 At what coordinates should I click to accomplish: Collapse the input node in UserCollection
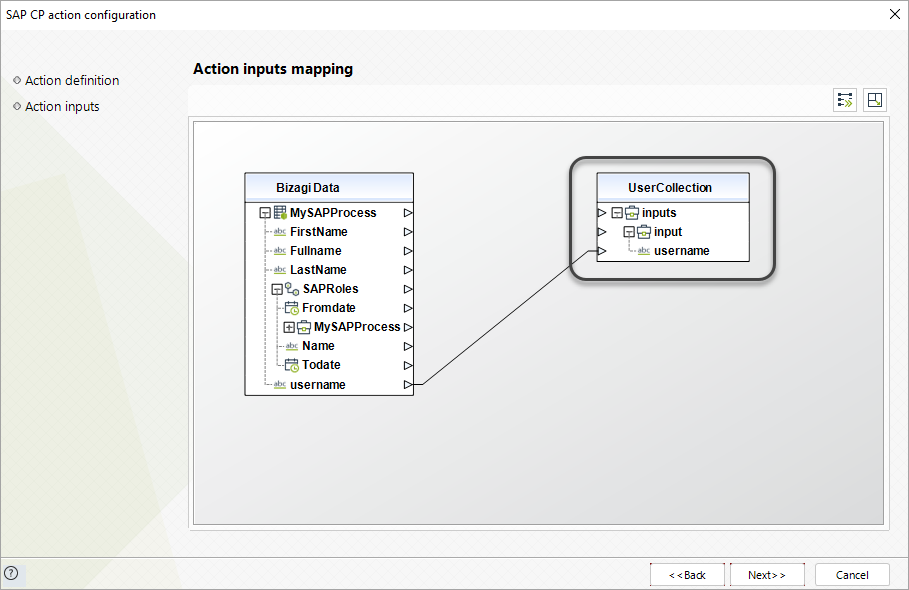click(x=629, y=232)
